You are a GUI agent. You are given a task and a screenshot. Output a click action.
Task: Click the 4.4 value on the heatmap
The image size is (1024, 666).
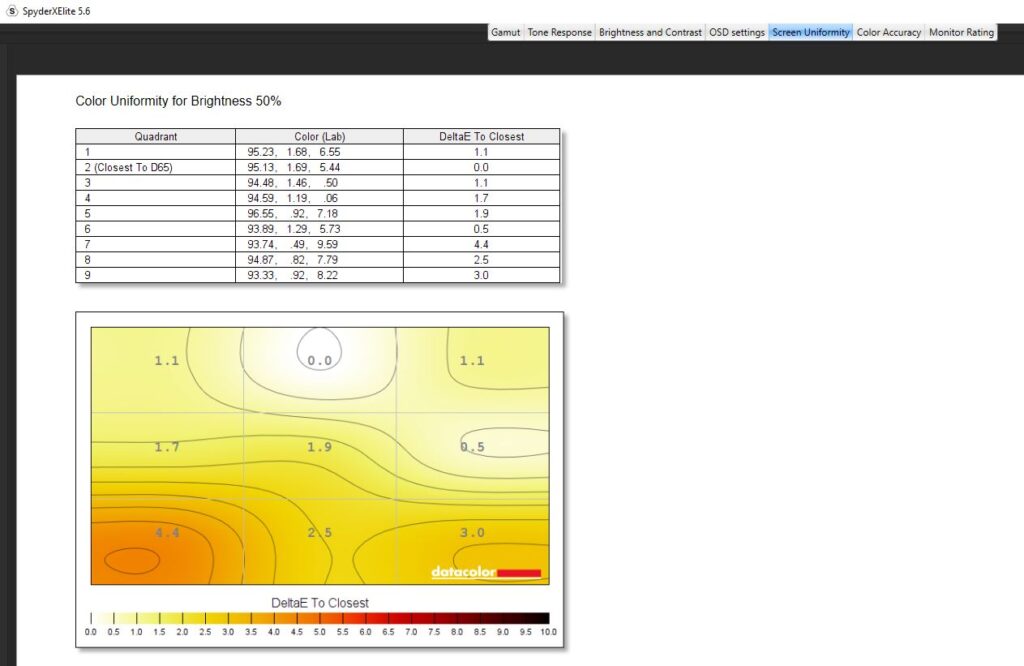tap(167, 533)
